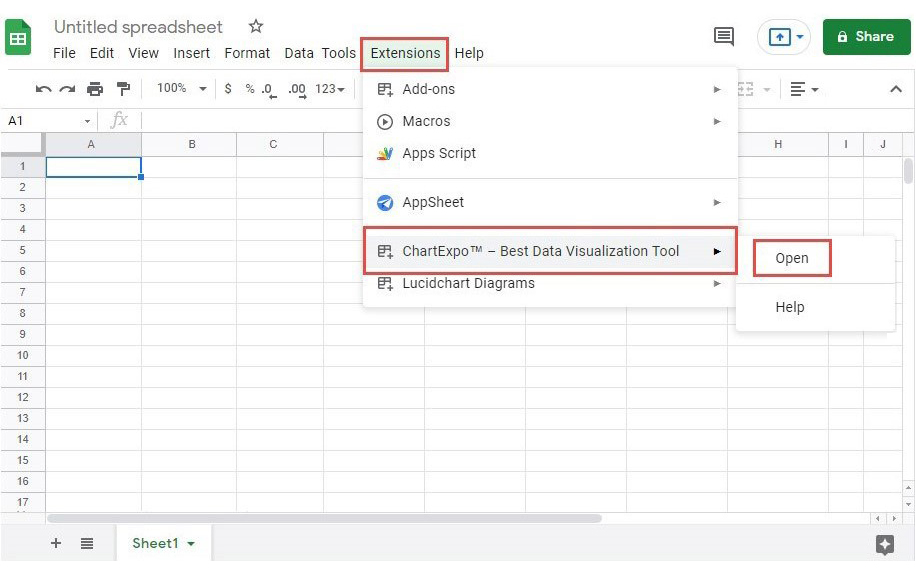Click the Add-ons menu icon

(x=385, y=89)
